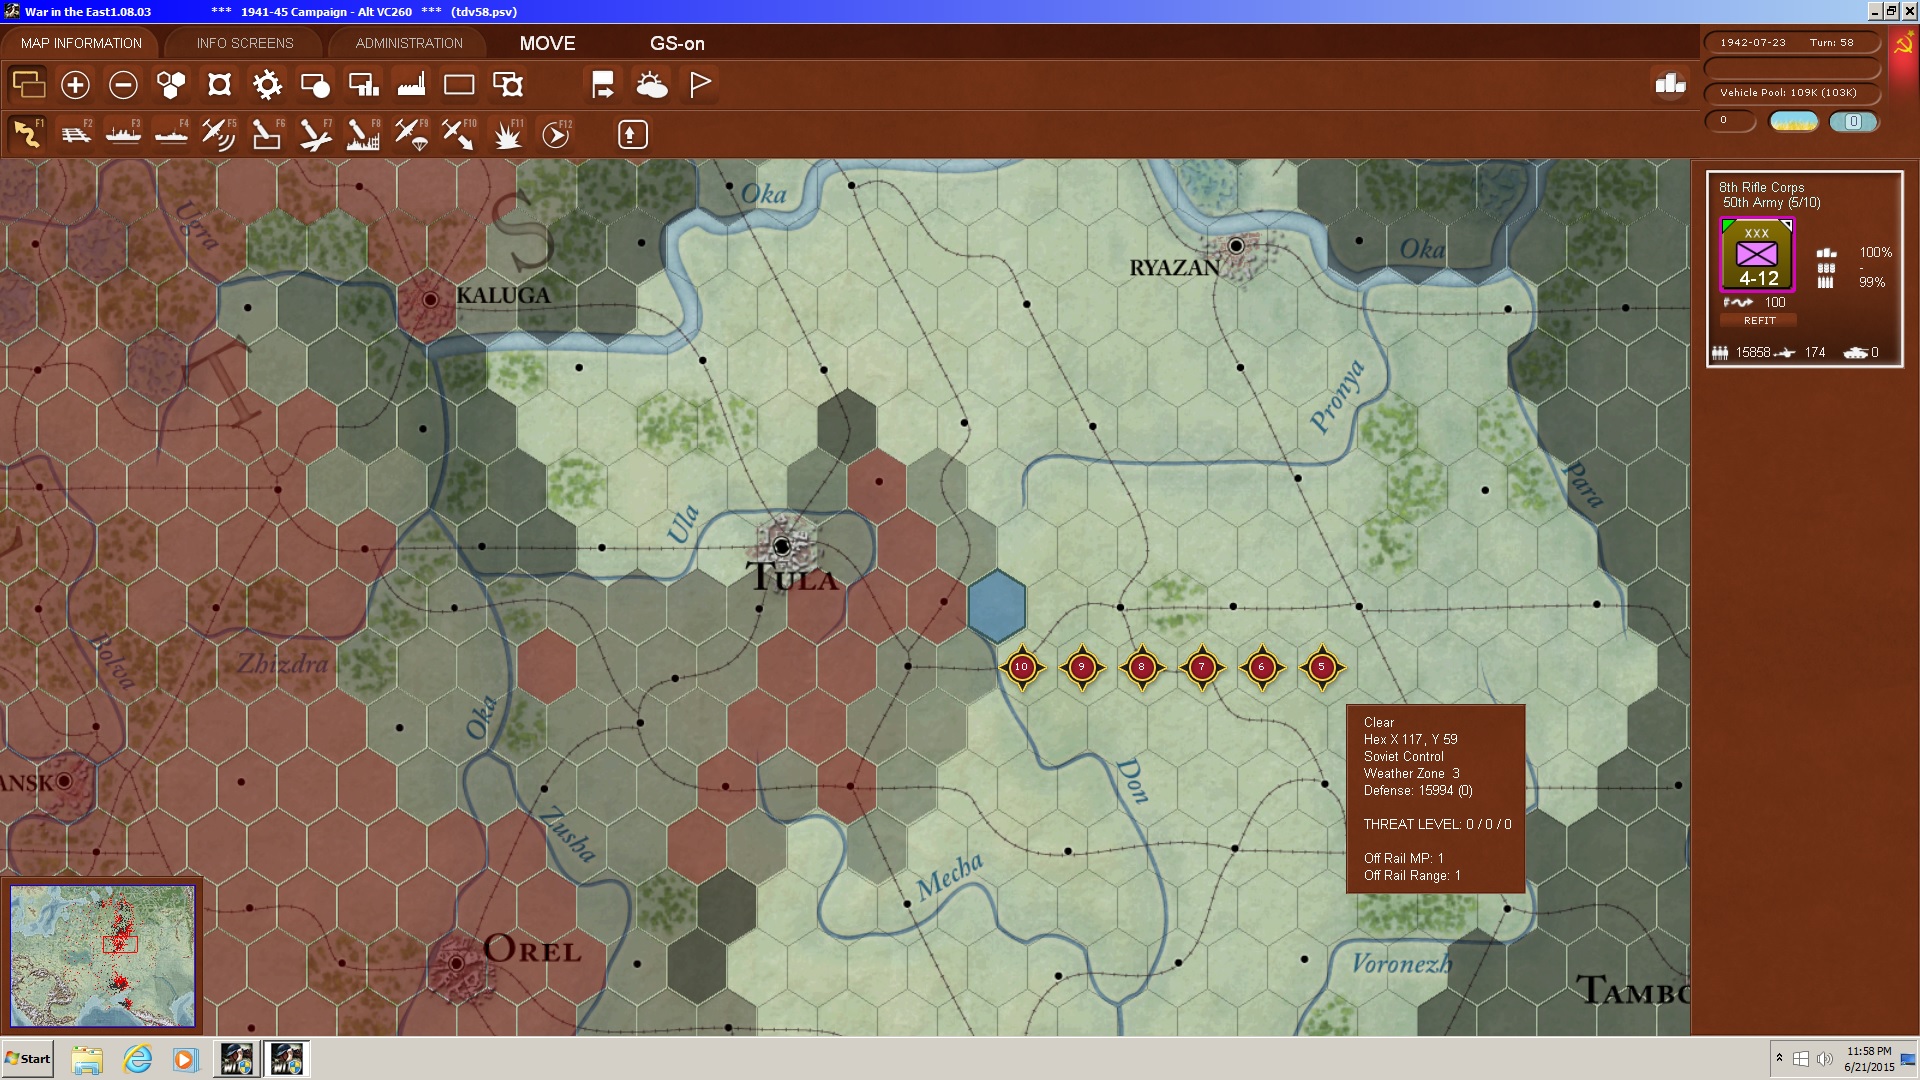Select F1 move mode arrow icon

click(28, 134)
